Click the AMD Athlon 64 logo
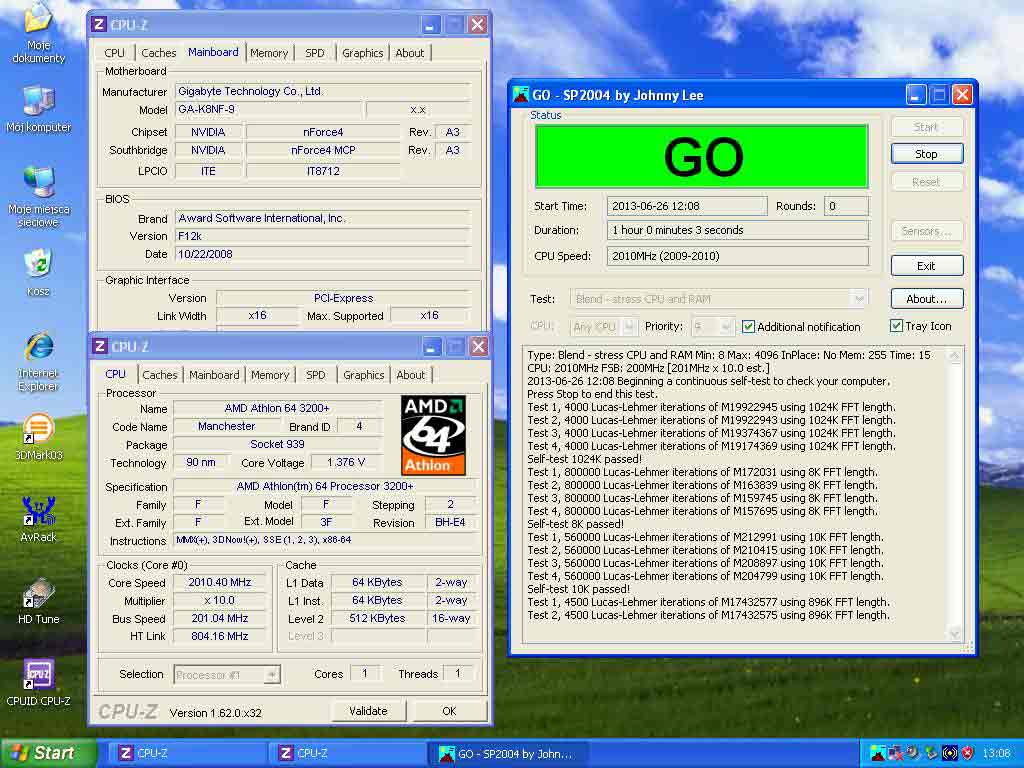Screen dimensions: 1024x768 432,435
